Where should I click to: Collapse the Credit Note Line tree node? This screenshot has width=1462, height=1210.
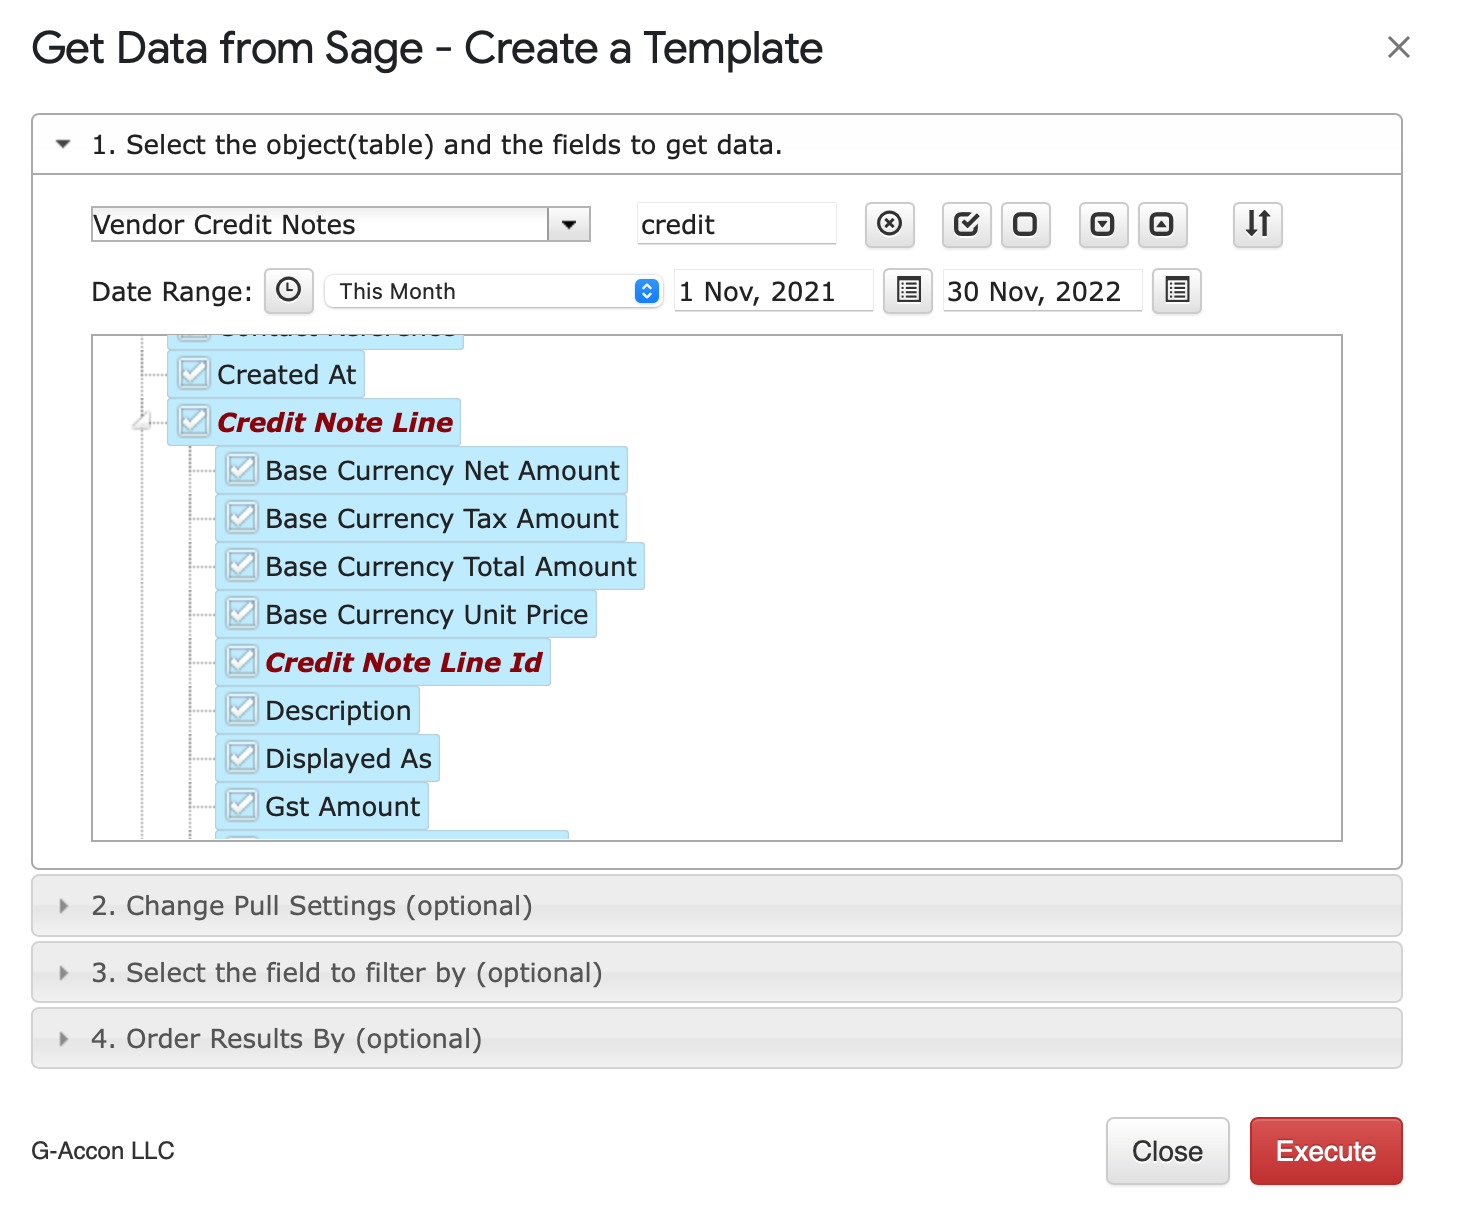point(142,423)
